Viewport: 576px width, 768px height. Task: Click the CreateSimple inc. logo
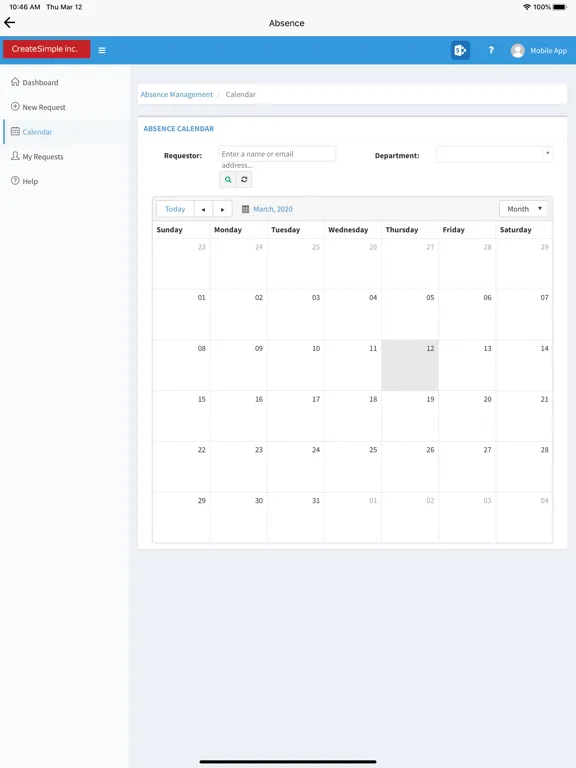coord(47,49)
